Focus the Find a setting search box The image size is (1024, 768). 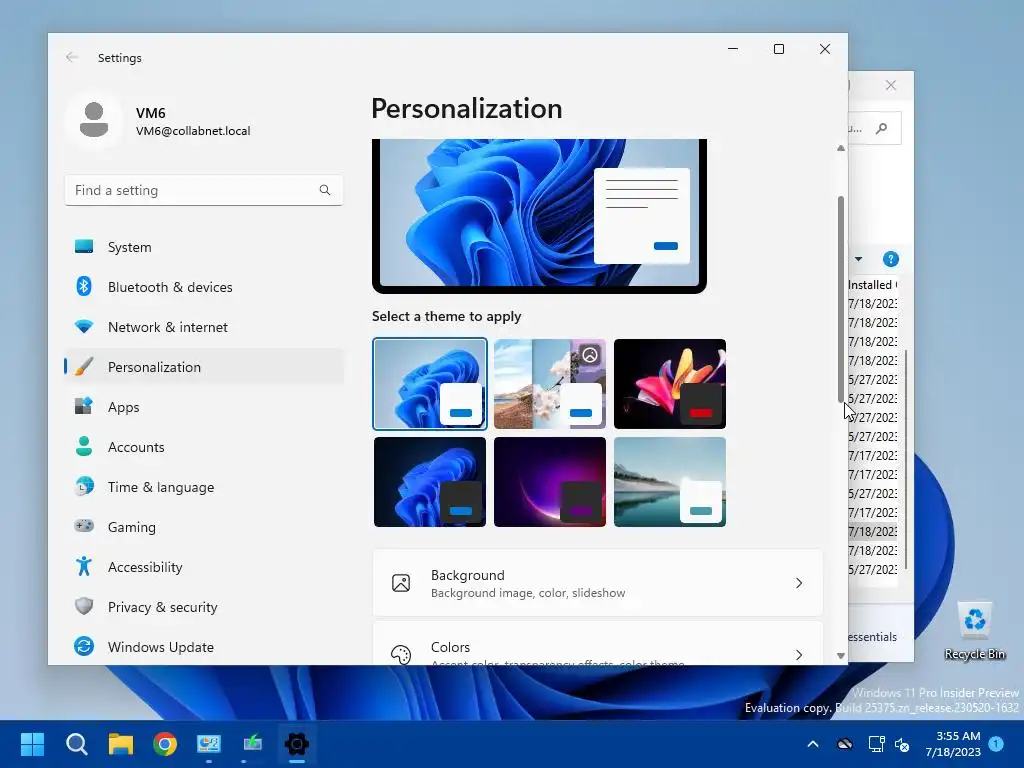(204, 190)
